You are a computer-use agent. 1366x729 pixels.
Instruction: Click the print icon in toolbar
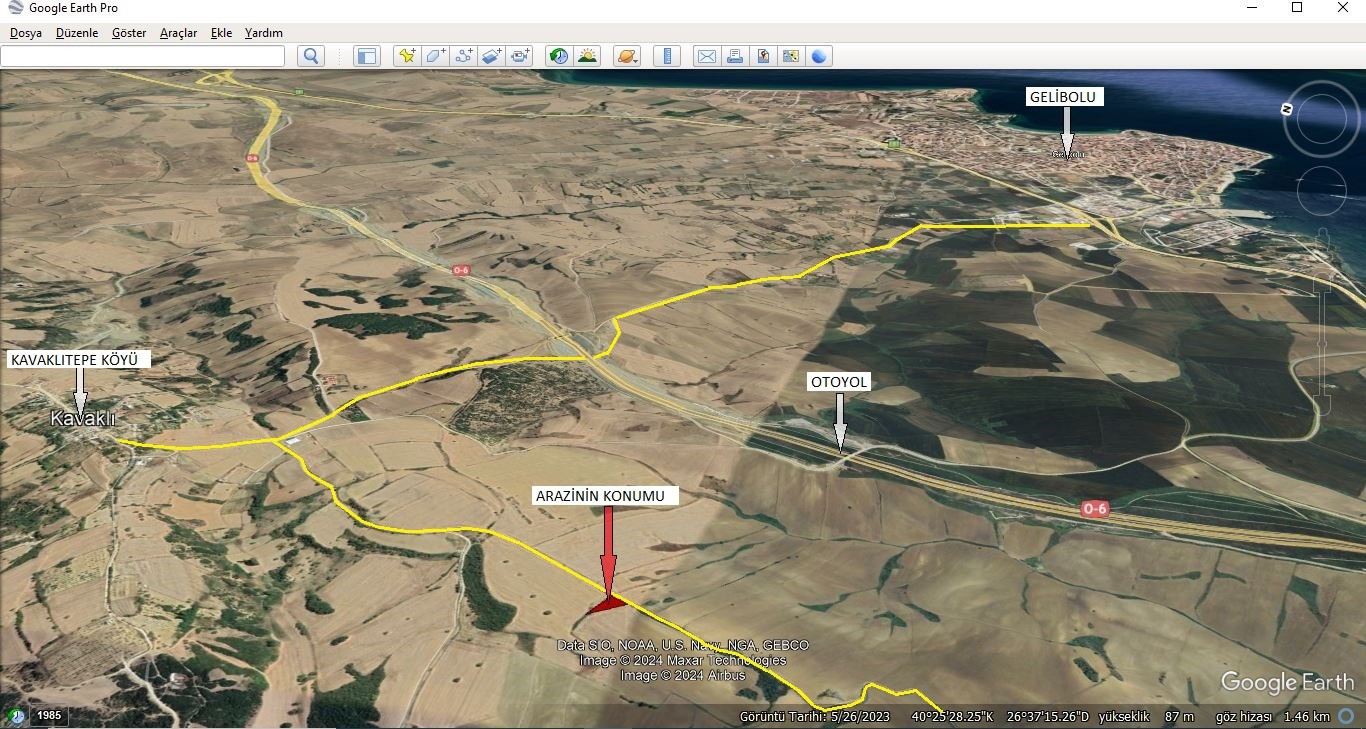735,56
